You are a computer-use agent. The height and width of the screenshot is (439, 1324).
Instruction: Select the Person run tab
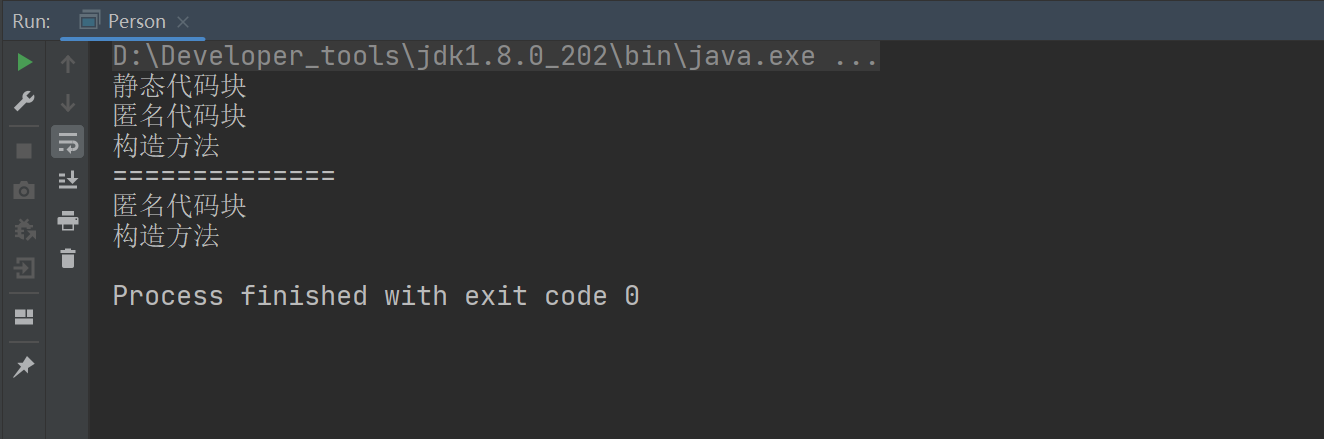point(133,21)
